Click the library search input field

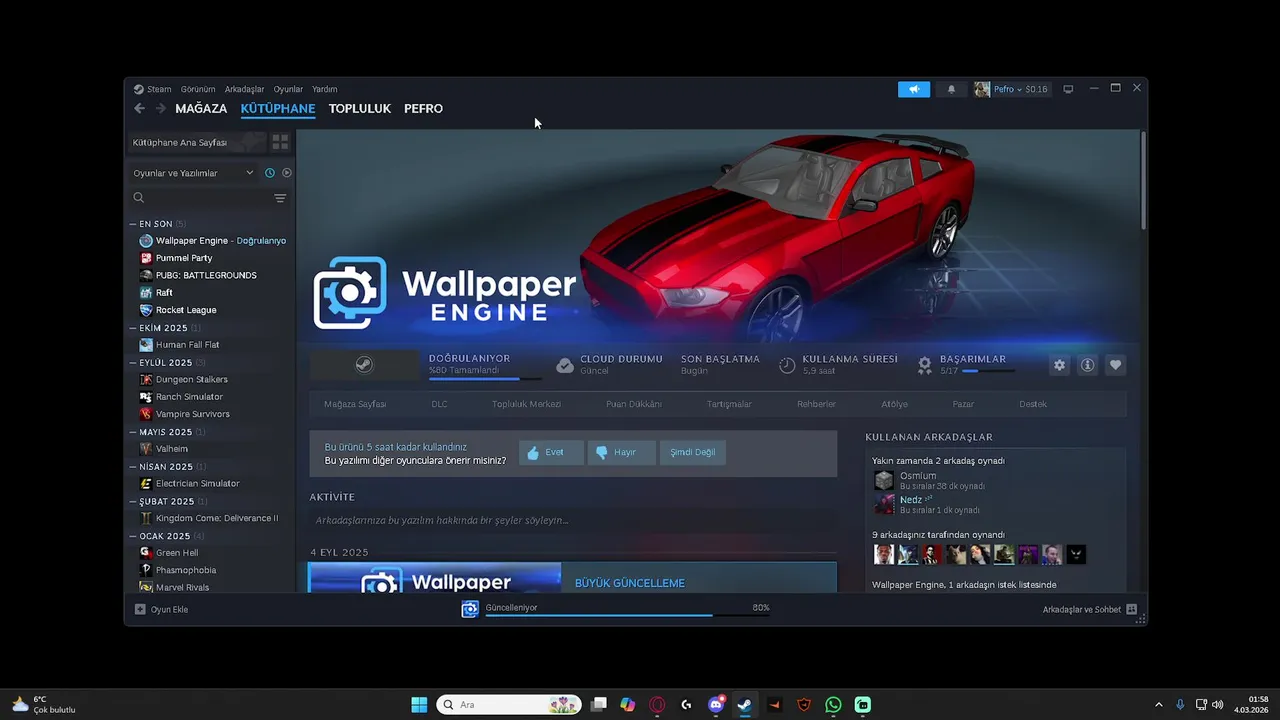coord(208,198)
